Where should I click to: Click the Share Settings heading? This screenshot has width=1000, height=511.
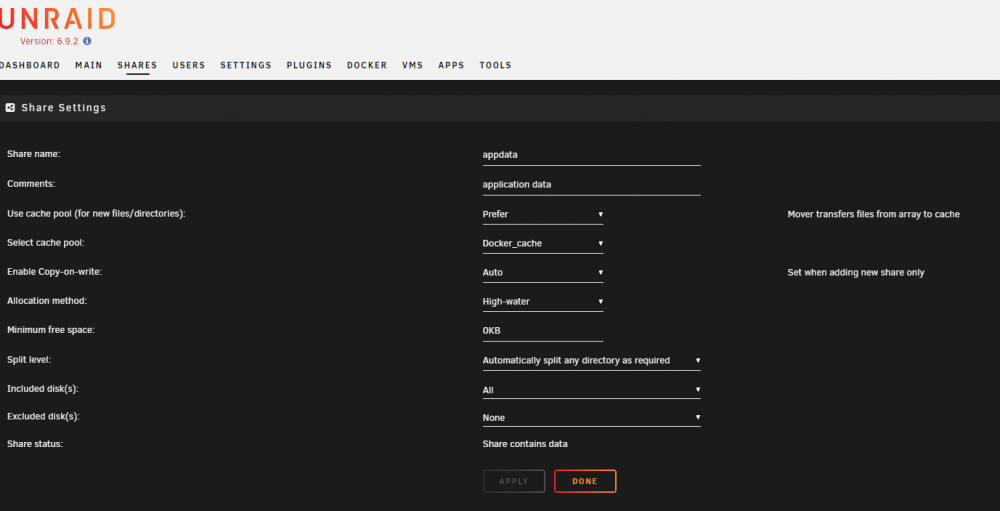coord(64,108)
